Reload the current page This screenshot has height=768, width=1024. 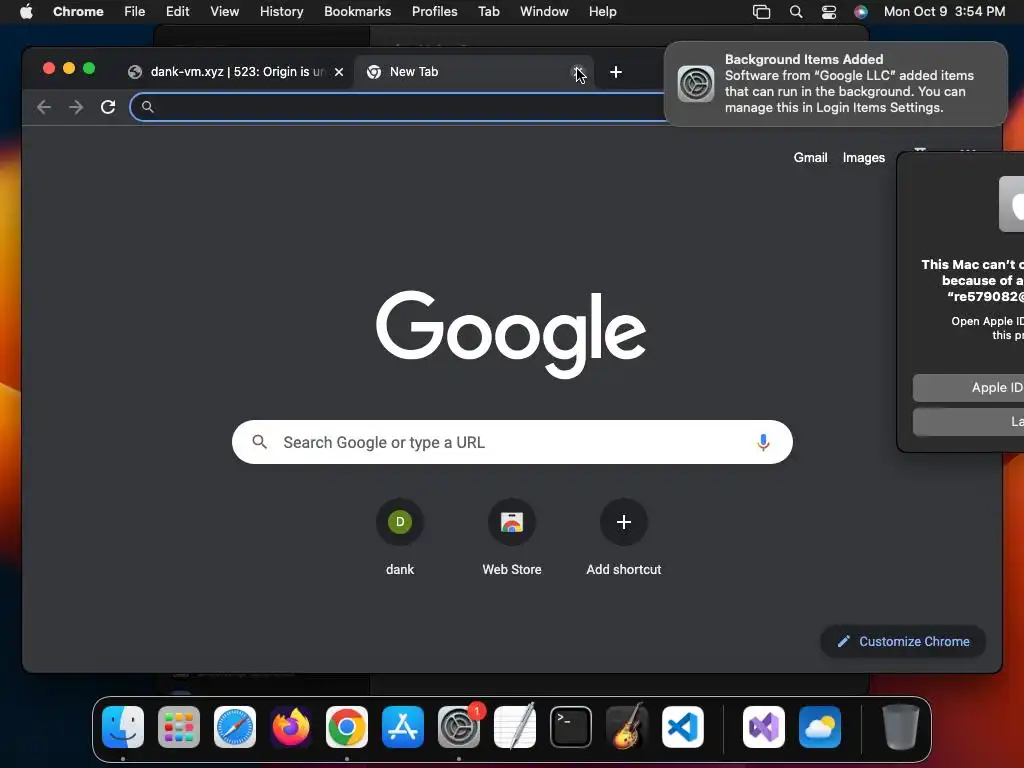click(x=108, y=107)
